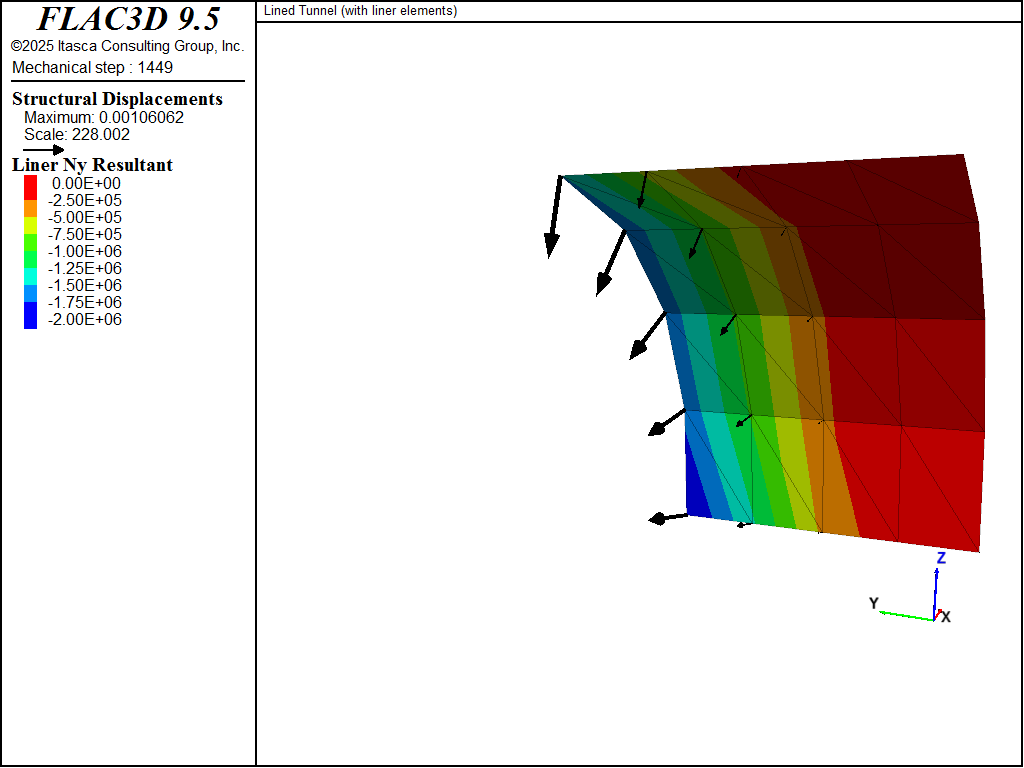This screenshot has height=768, width=1024.
Task: Click 'Maximum: 0.00106062' value
Action: tap(104, 118)
